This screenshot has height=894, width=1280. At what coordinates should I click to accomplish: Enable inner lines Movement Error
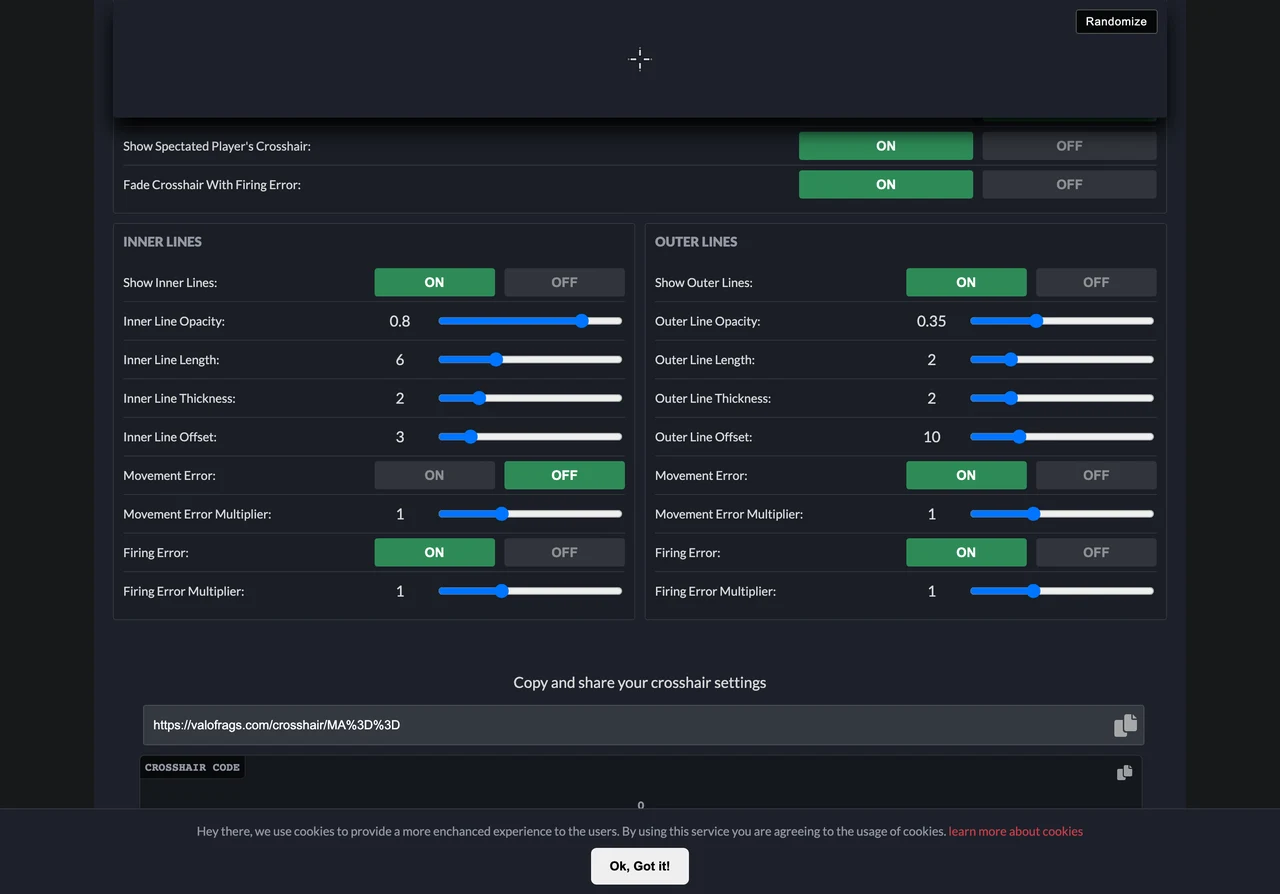click(434, 475)
